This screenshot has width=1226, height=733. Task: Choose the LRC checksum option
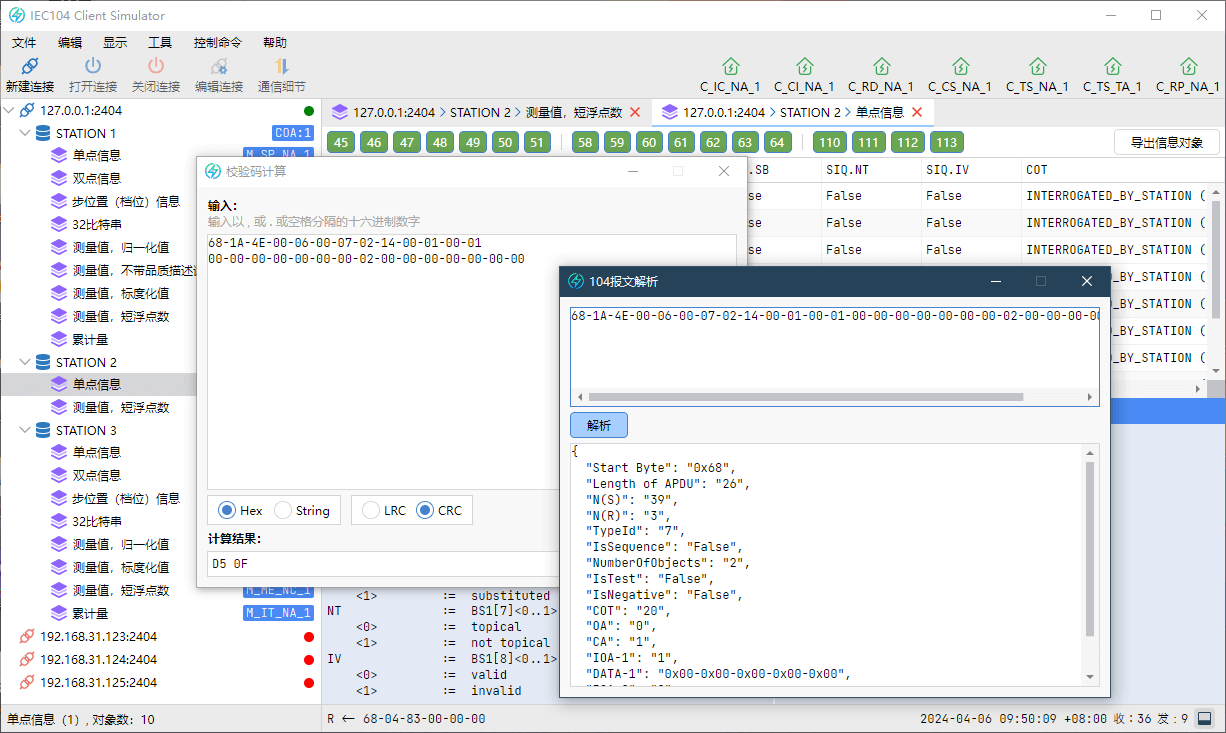pos(369,510)
